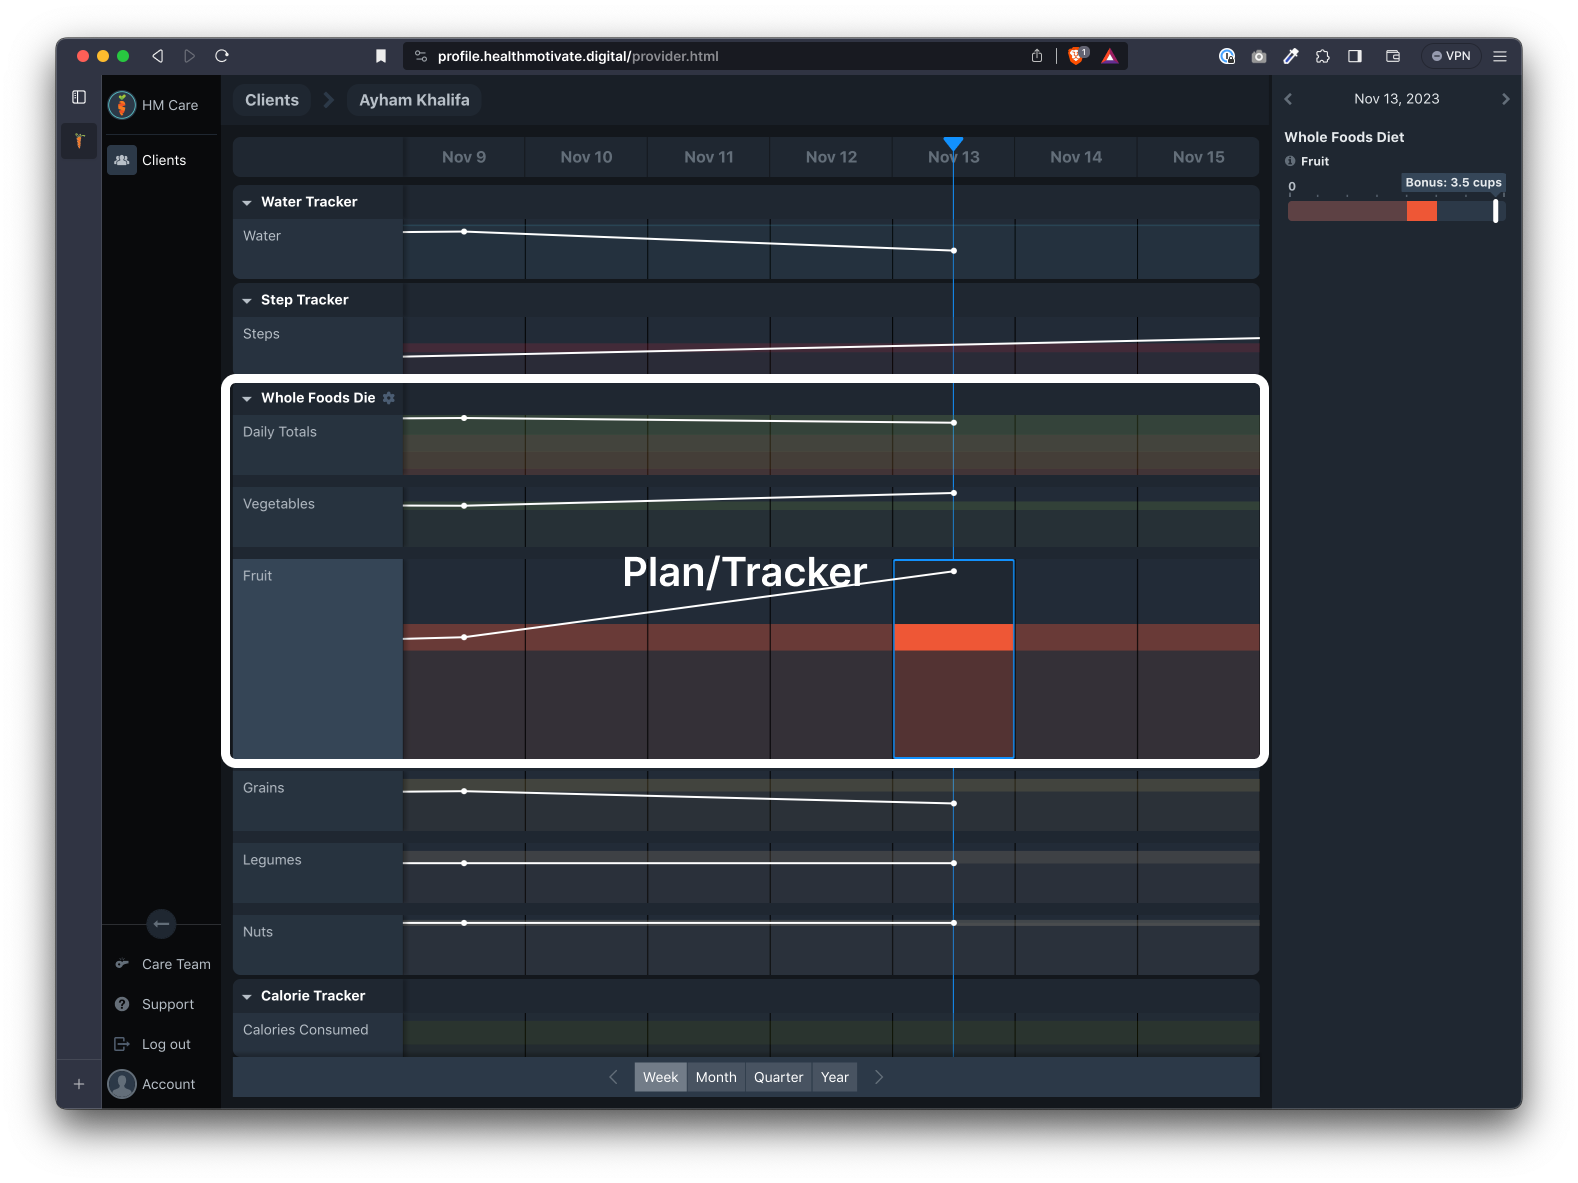Collapse the Whole Foods Diet section
The width and height of the screenshot is (1578, 1183).
(x=247, y=398)
